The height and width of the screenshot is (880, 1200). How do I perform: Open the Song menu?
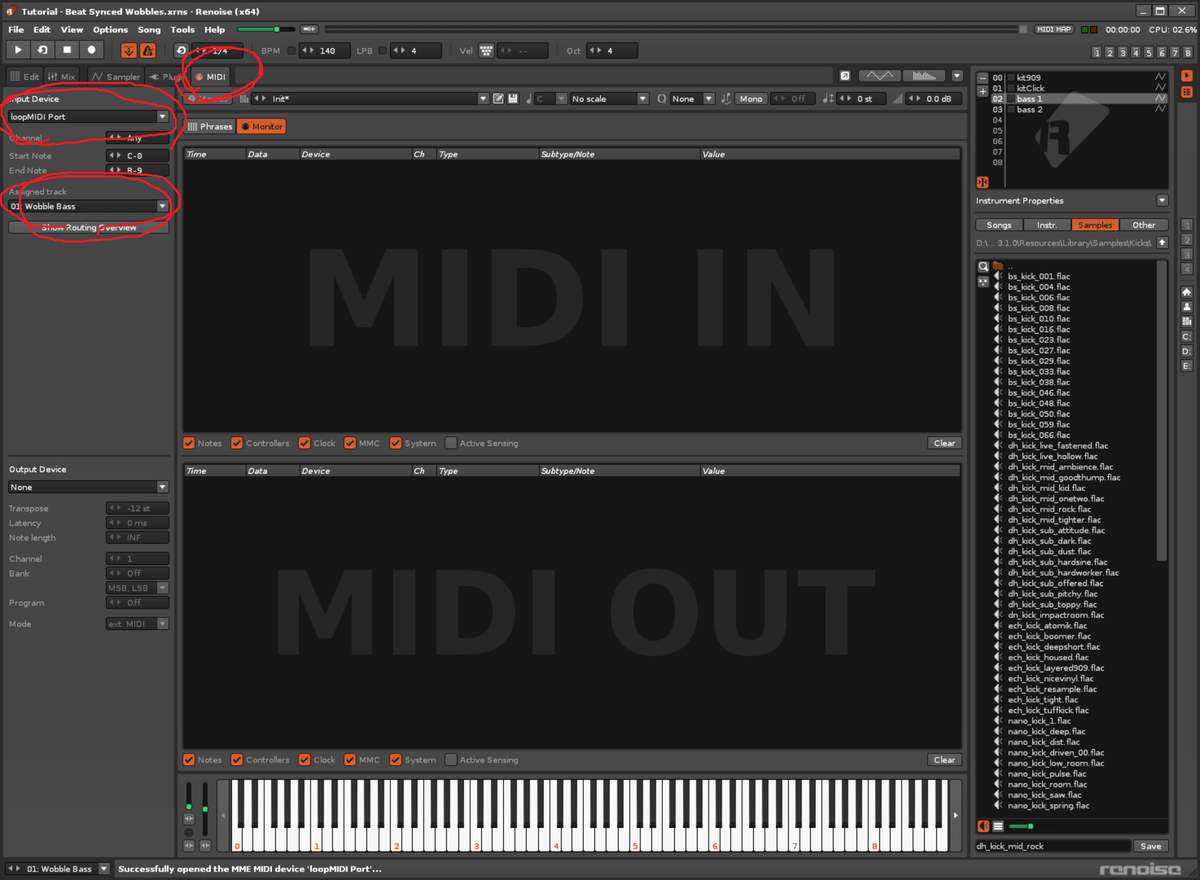(x=149, y=30)
